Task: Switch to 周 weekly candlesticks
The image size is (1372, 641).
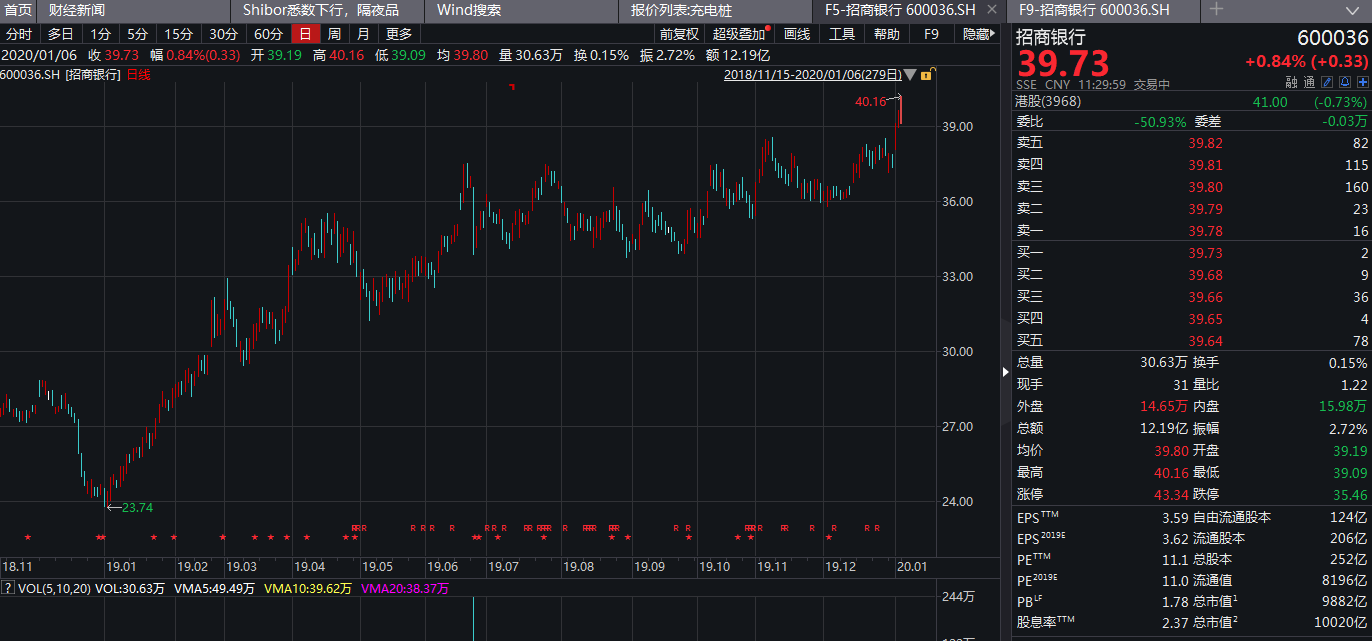Action: (334, 34)
